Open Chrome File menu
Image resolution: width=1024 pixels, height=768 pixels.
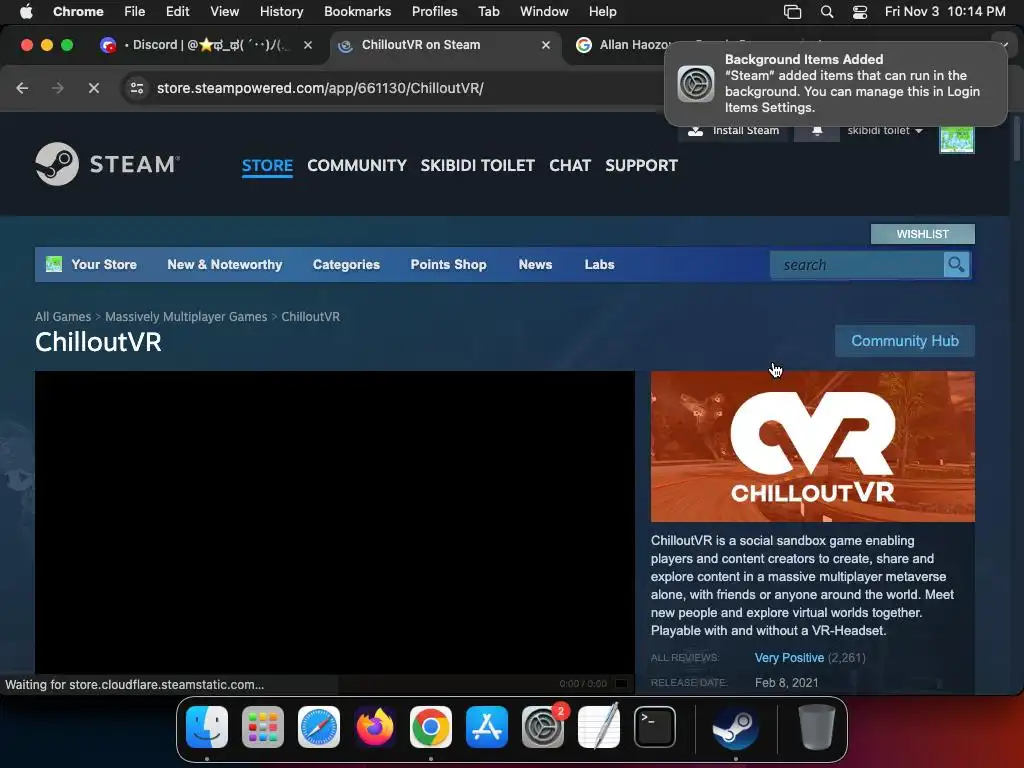click(135, 11)
